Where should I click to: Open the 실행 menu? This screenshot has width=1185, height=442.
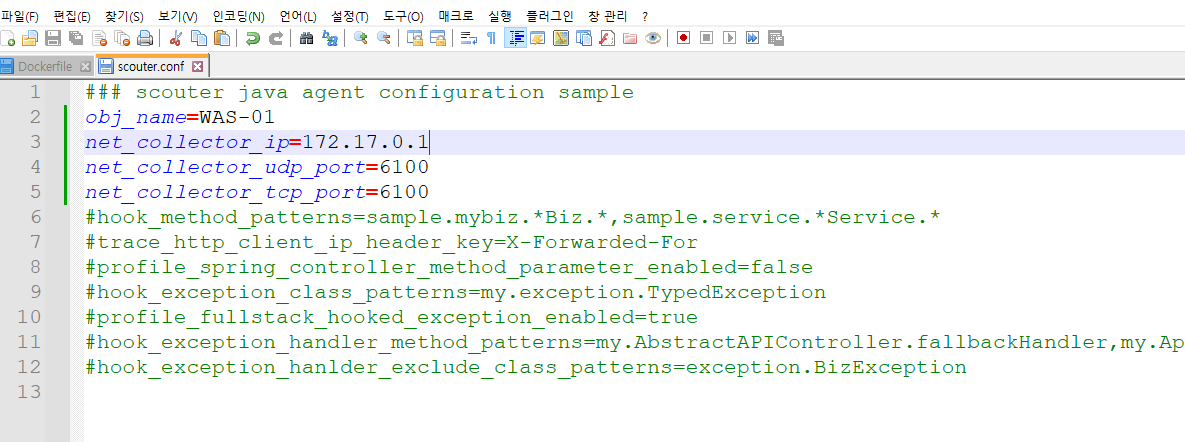[x=500, y=16]
